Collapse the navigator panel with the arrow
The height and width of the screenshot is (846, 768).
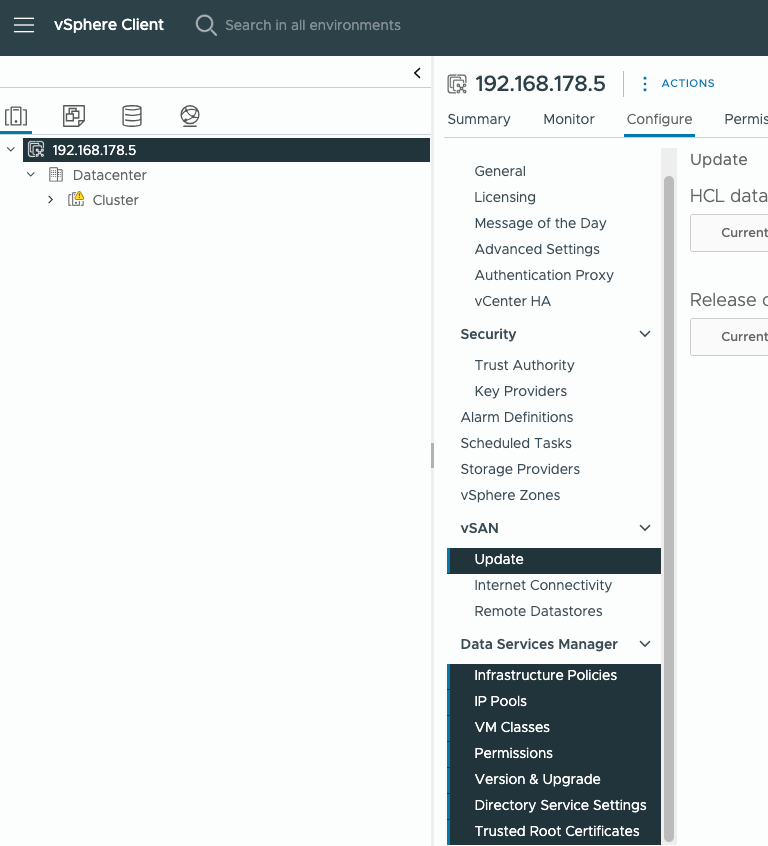pyautogui.click(x=417, y=73)
